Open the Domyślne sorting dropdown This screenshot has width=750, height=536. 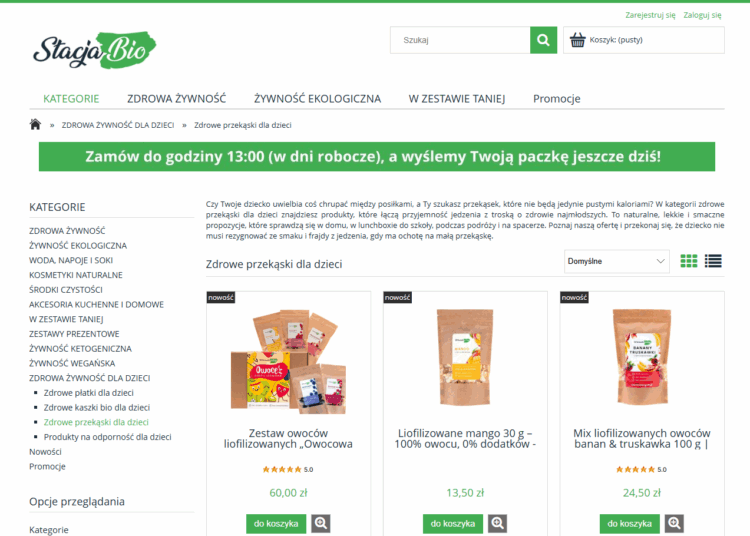click(617, 262)
